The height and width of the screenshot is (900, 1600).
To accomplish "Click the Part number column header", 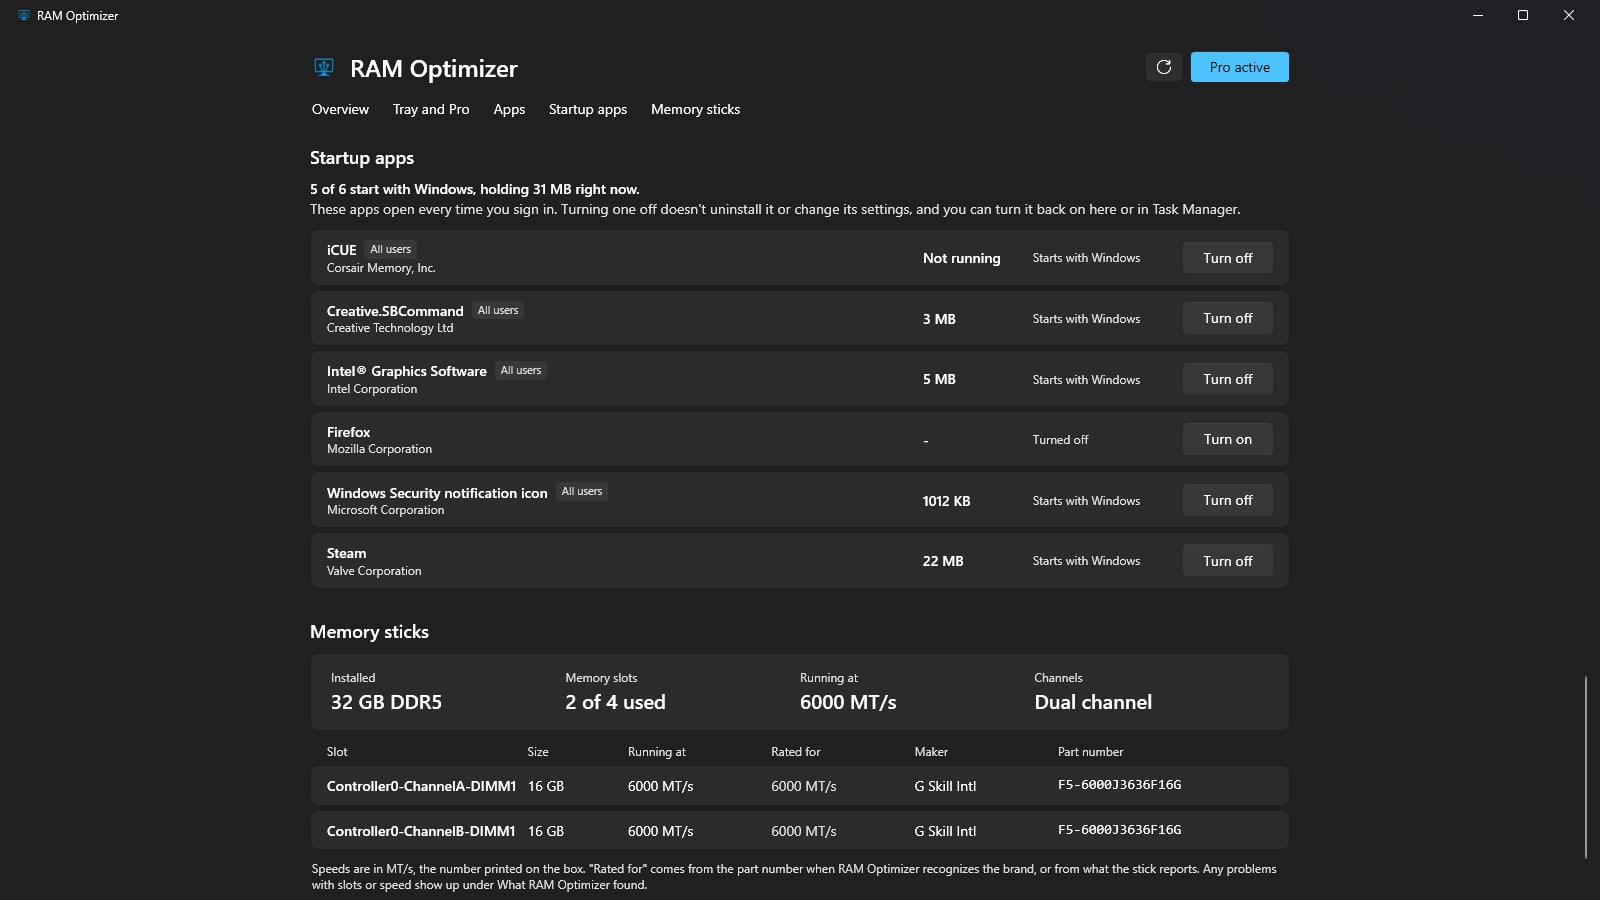I will tap(1090, 752).
